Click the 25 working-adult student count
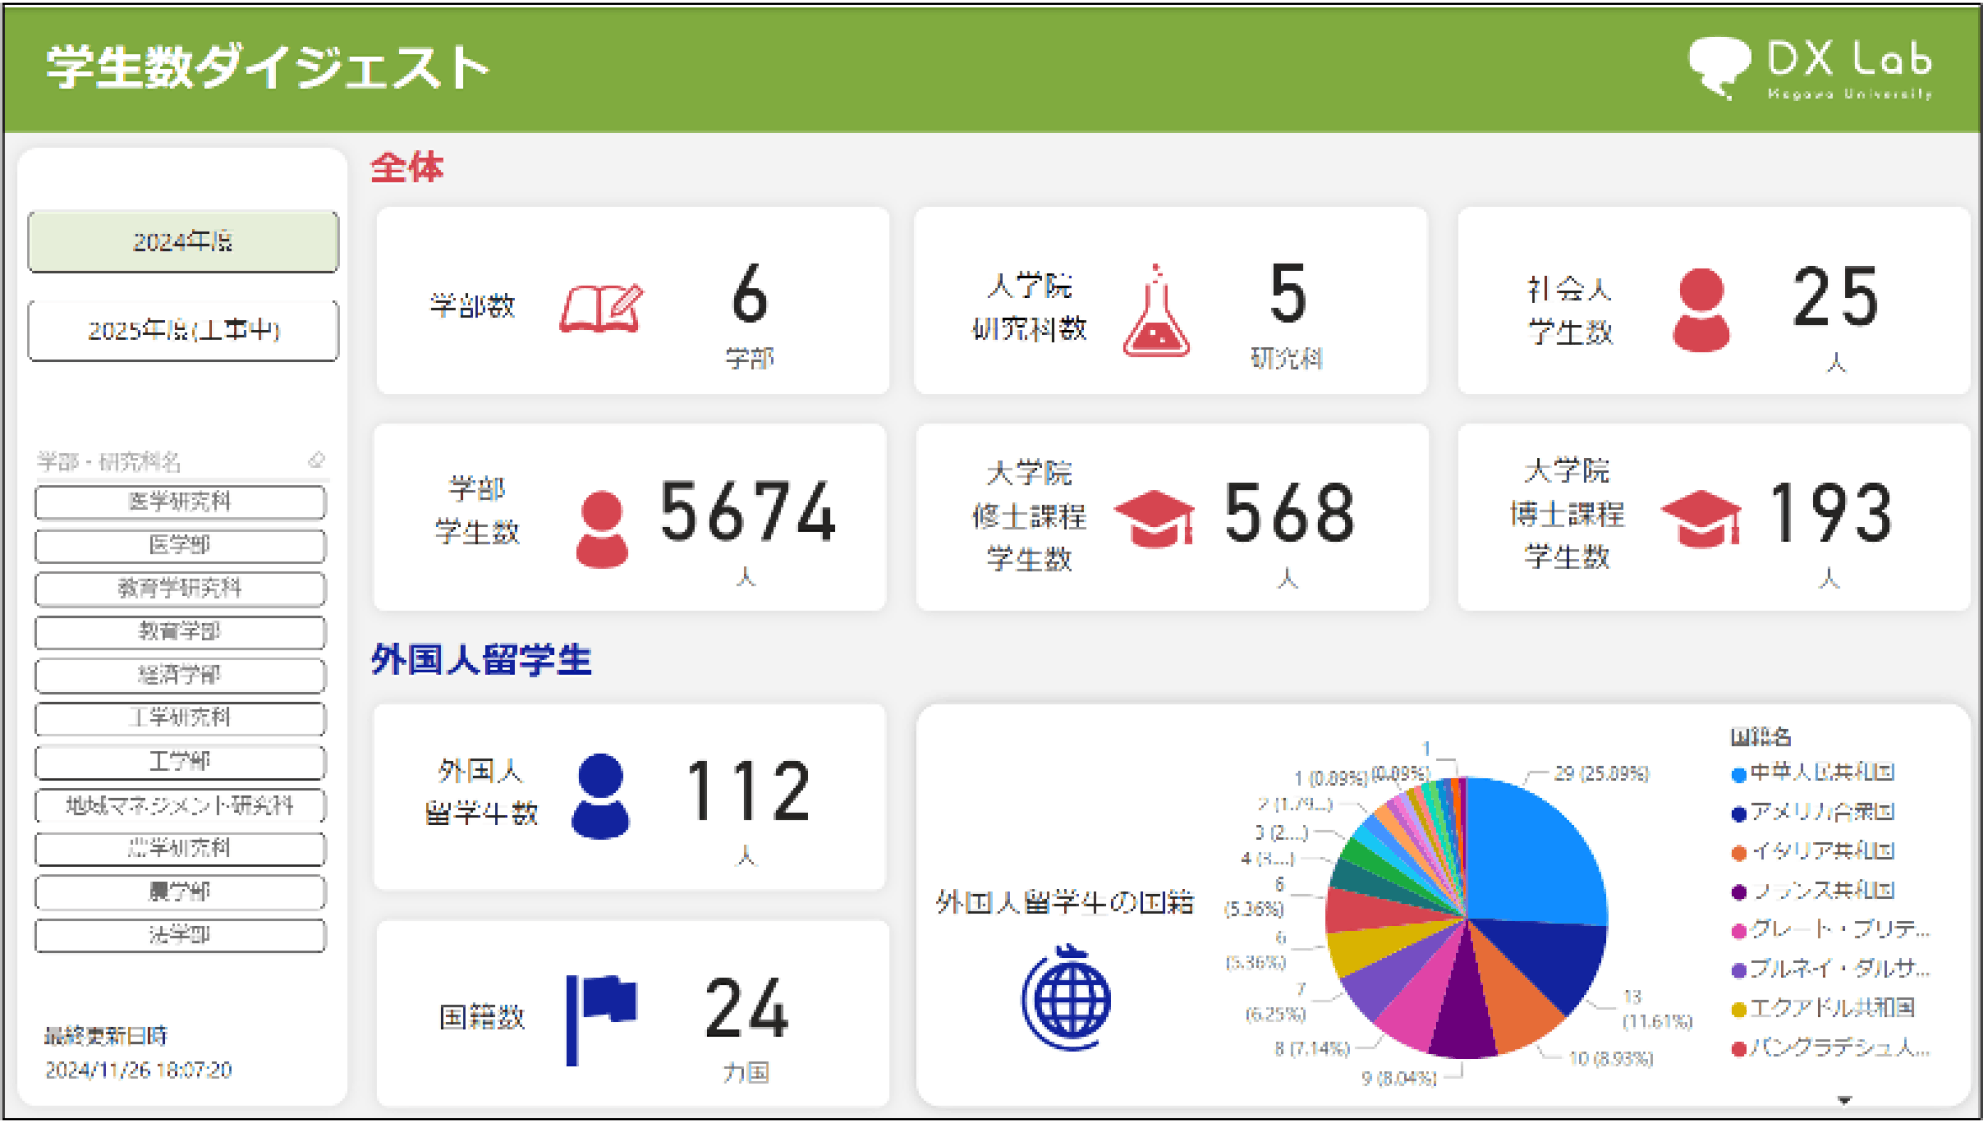Image resolution: width=1983 pixels, height=1123 pixels. [x=1835, y=297]
